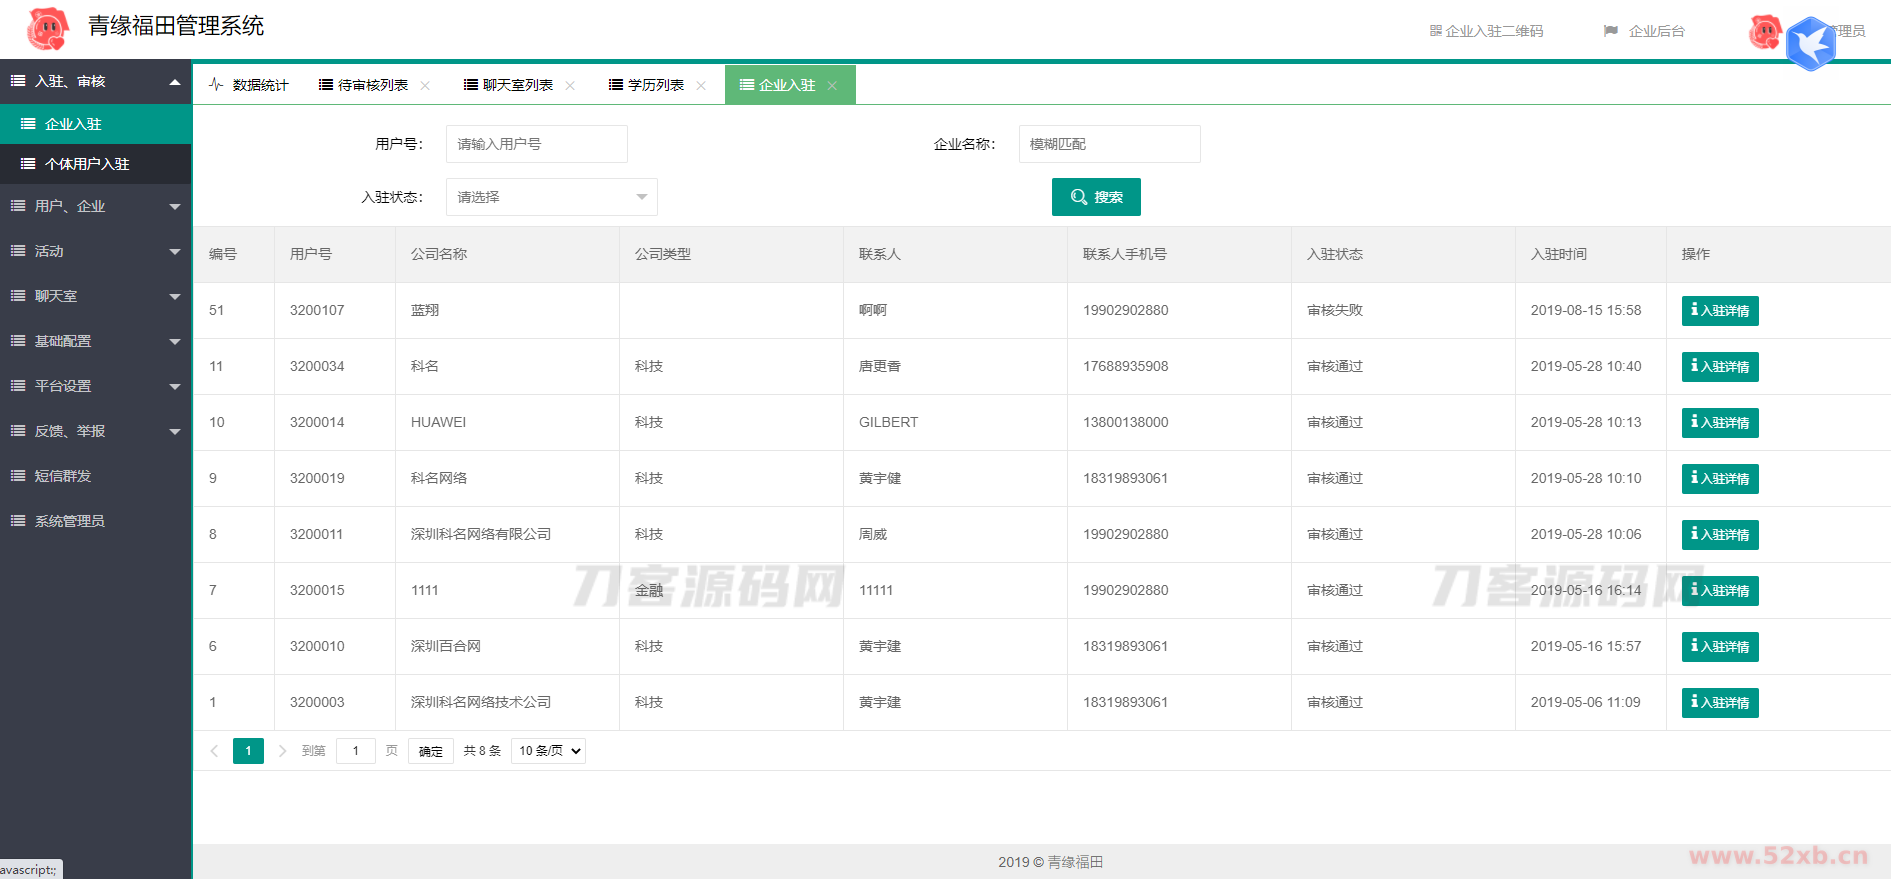Click the red mascot logo in the header

(47, 28)
